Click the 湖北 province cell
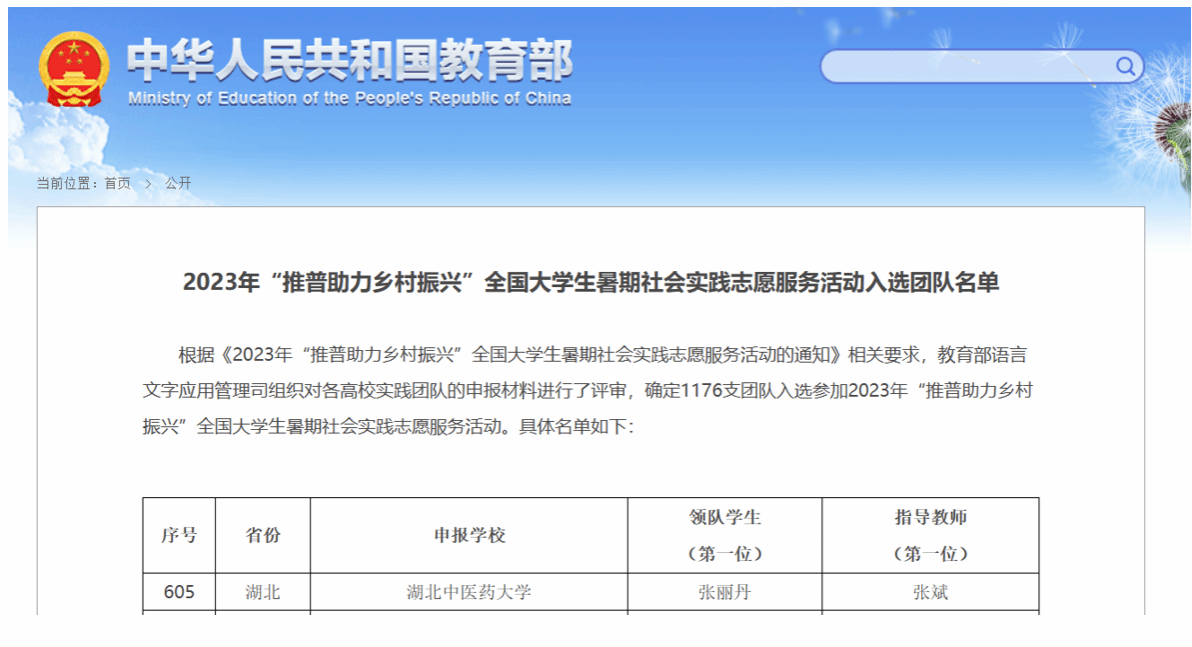This screenshot has width=1192, height=647. (x=263, y=592)
